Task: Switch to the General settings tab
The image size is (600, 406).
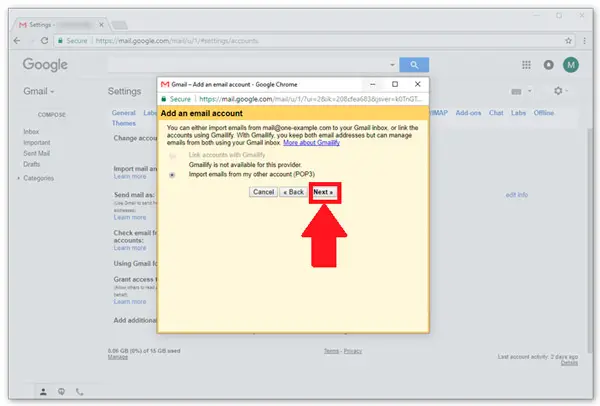Action: tap(124, 113)
